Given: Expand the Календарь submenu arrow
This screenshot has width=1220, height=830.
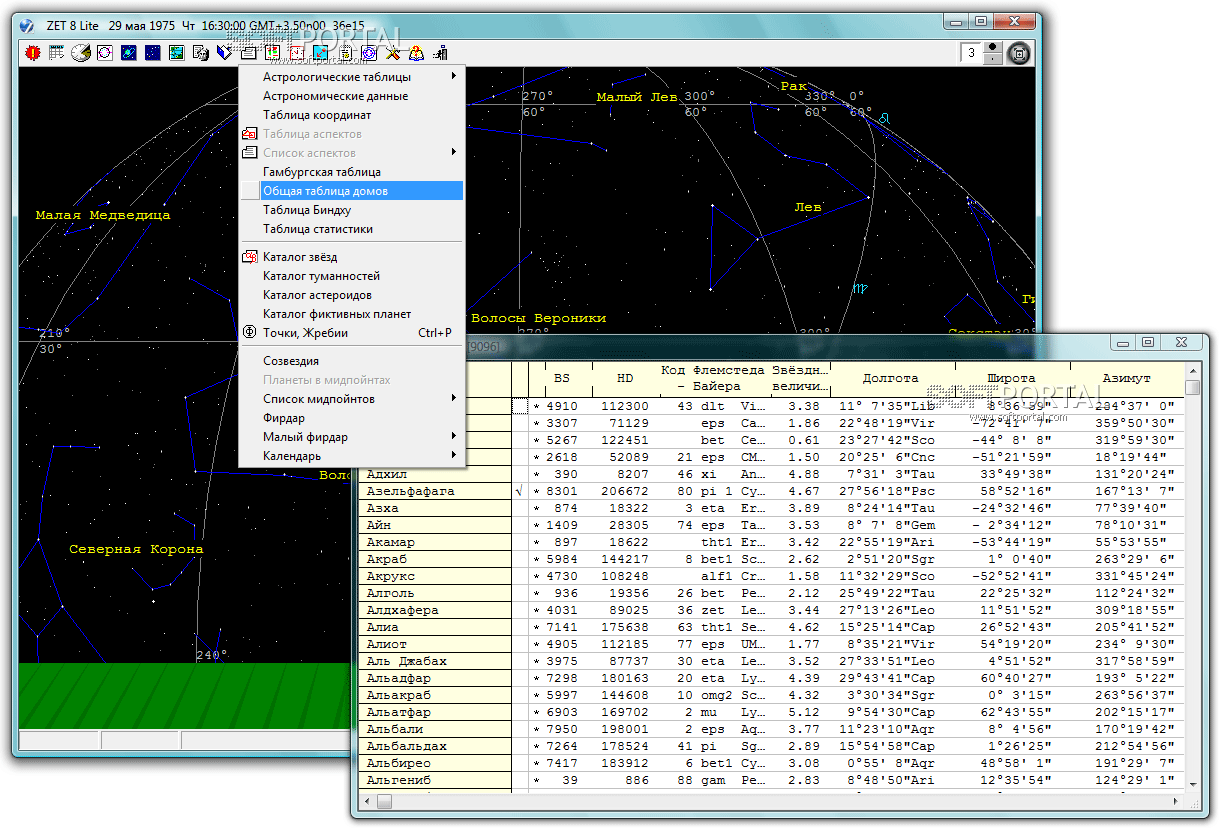Looking at the screenshot, I should click(454, 455).
